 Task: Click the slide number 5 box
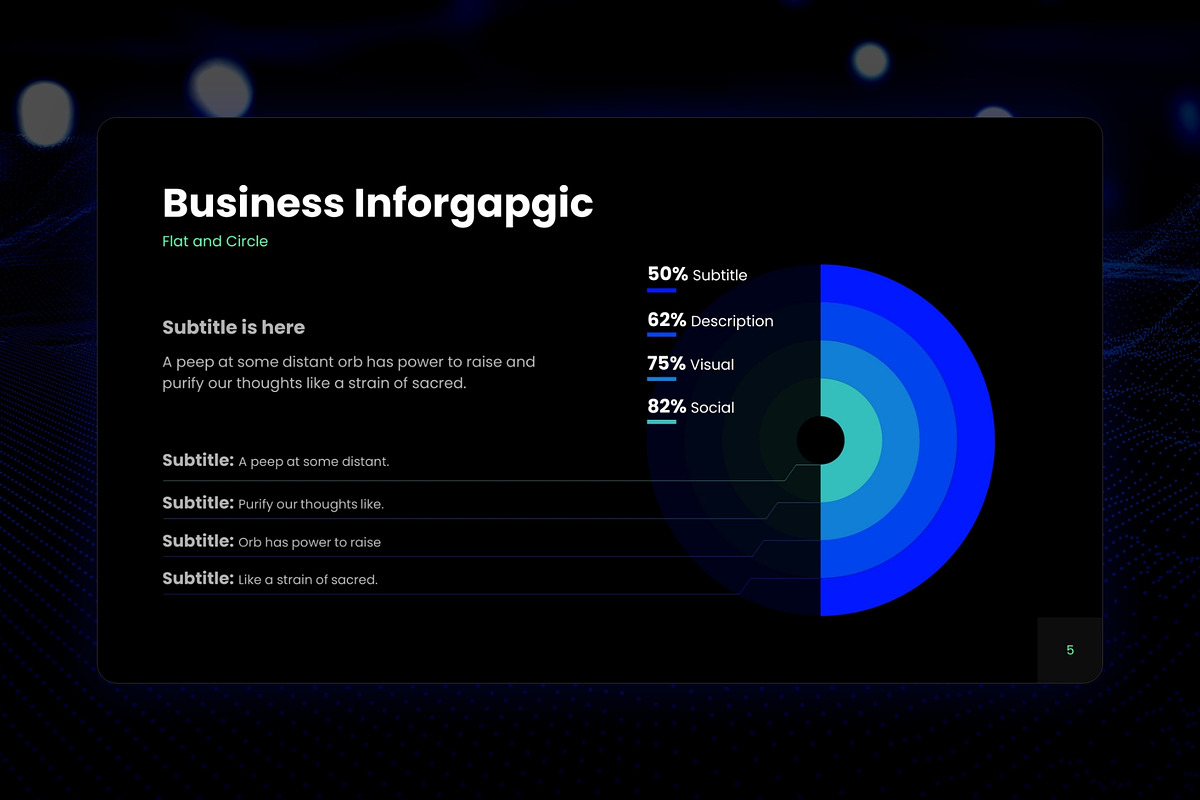click(x=1070, y=650)
